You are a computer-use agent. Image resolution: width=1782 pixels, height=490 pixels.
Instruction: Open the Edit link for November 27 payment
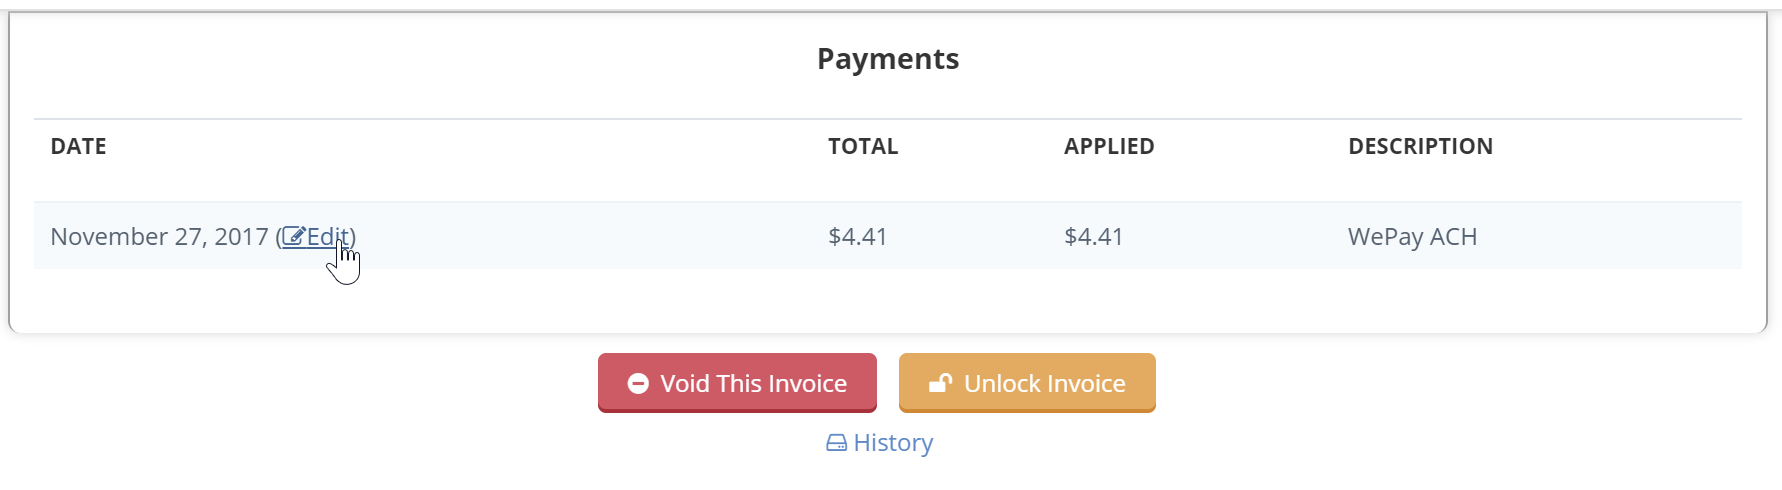pos(316,237)
